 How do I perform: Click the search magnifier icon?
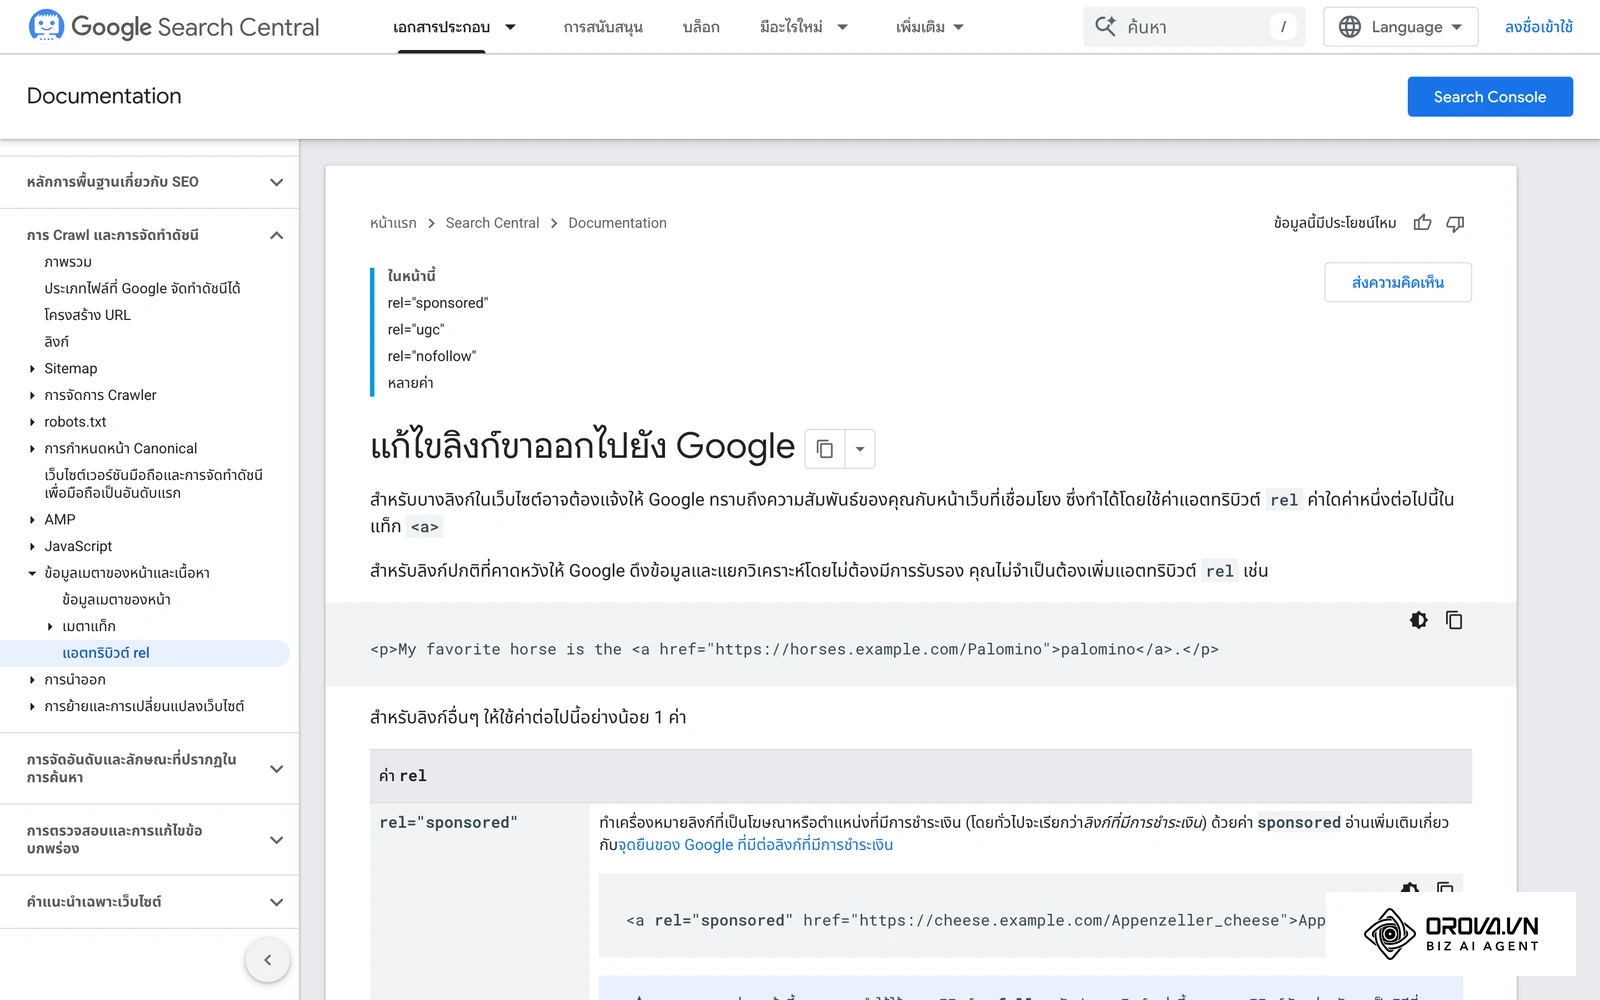tap(1105, 27)
